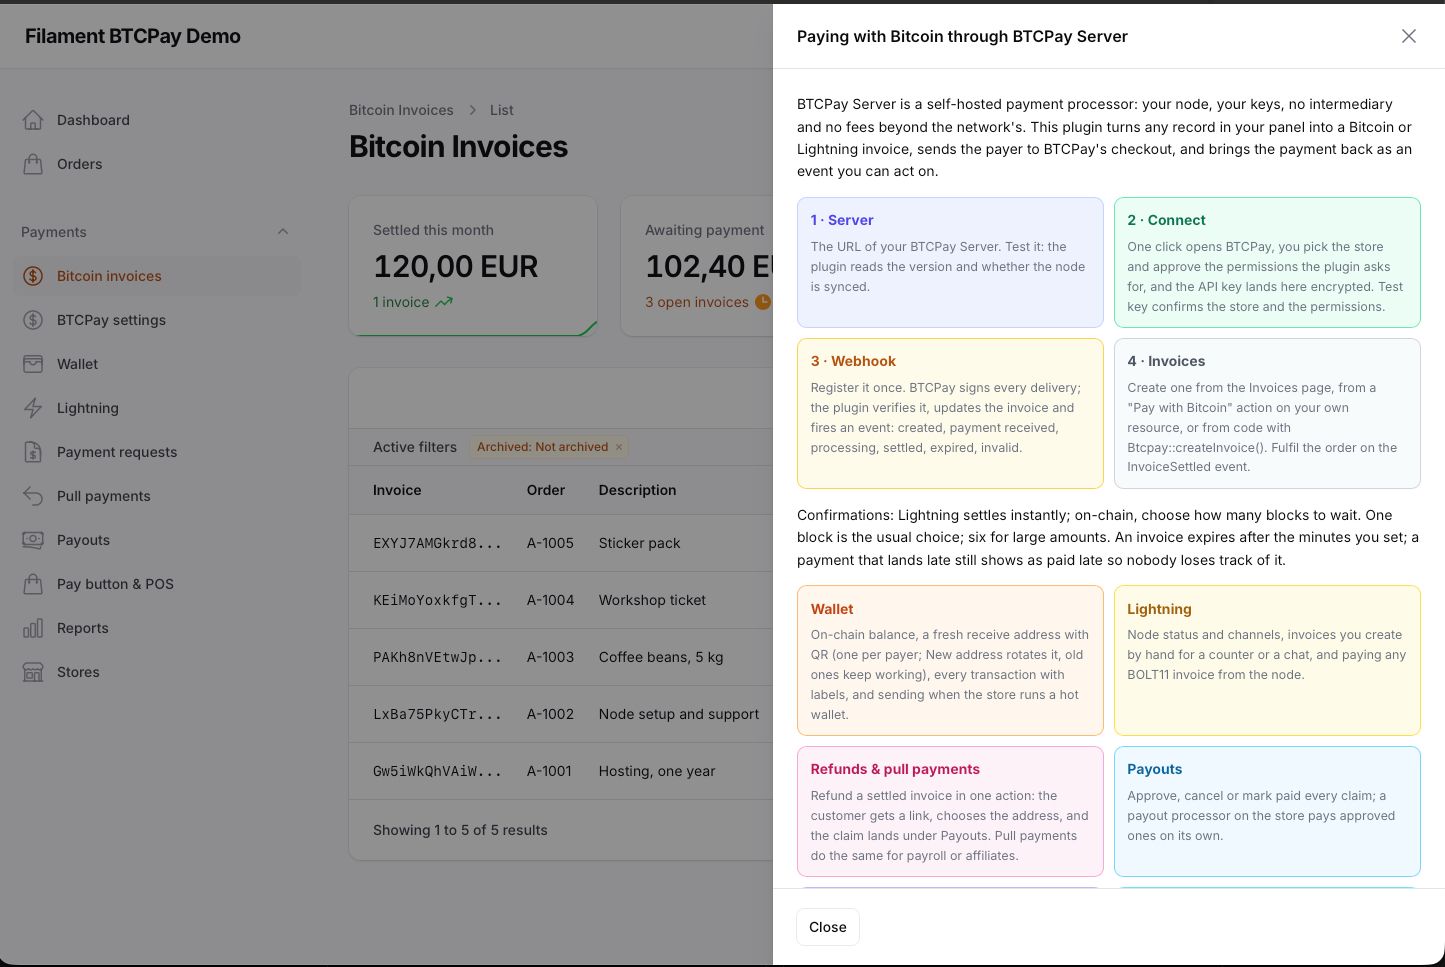This screenshot has height=967, width=1445.
Task: Click order number A-1005
Action: pyautogui.click(x=550, y=543)
